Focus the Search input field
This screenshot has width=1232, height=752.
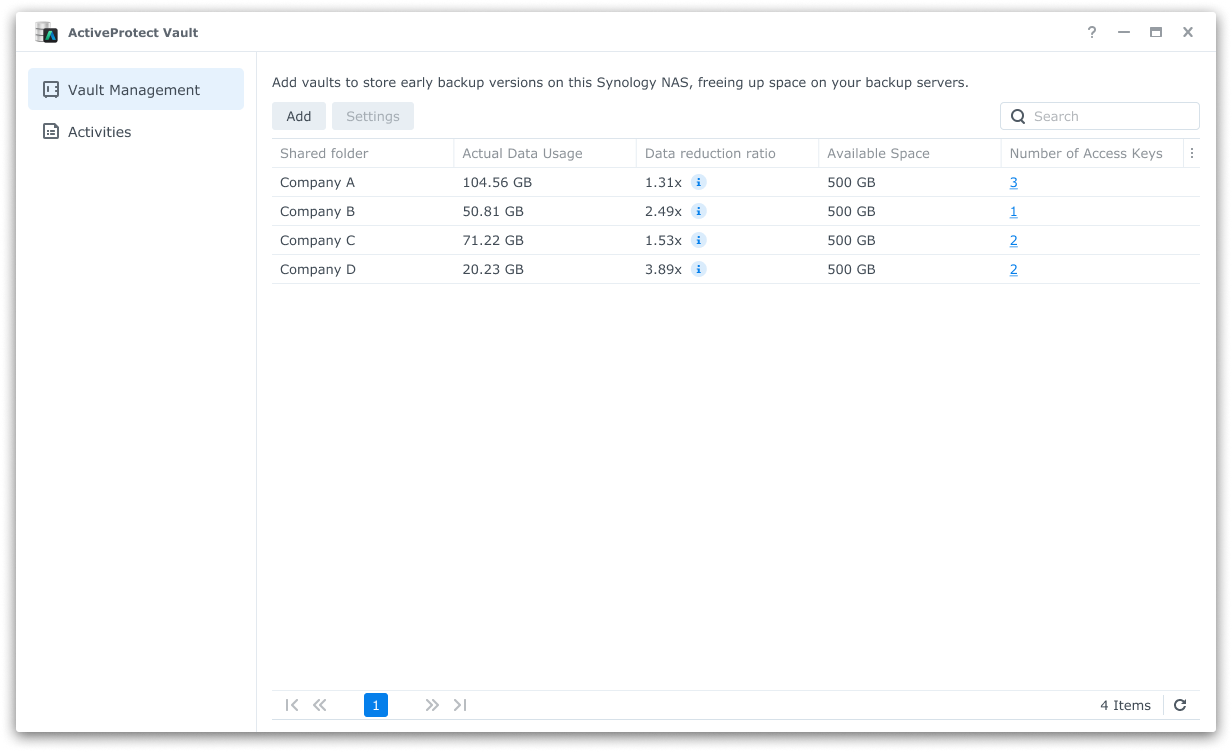pyautogui.click(x=1110, y=116)
